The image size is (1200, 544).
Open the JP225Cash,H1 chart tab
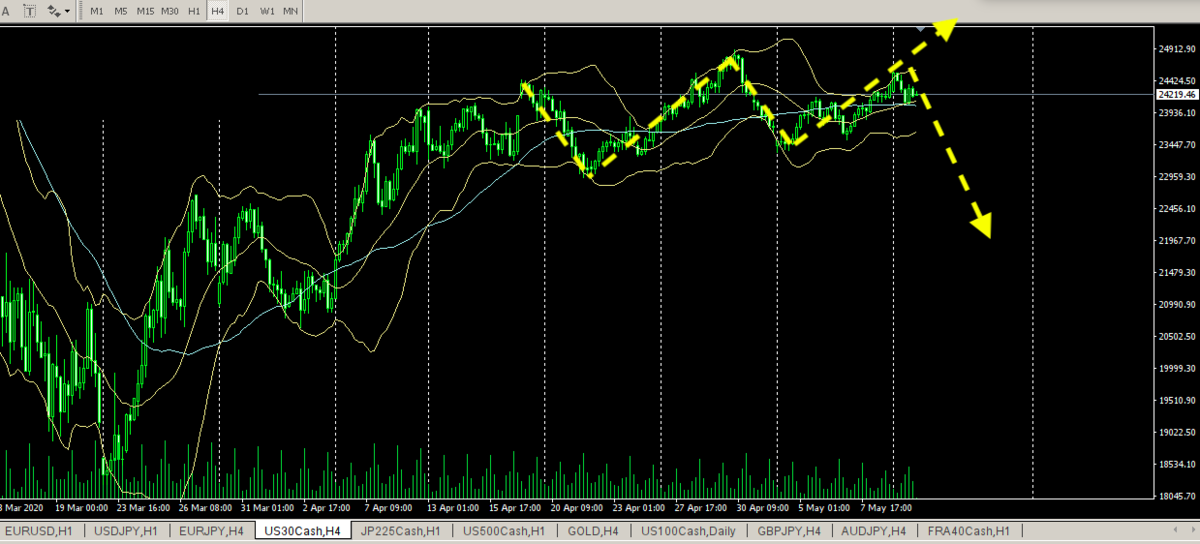point(401,531)
